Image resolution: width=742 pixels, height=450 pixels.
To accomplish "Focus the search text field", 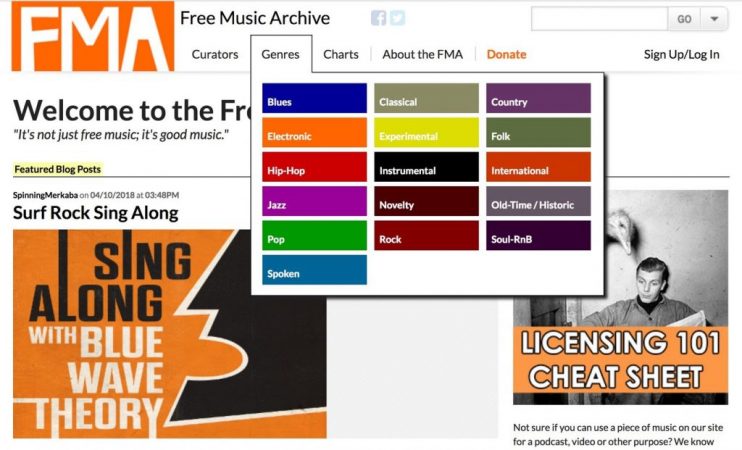I will click(600, 19).
